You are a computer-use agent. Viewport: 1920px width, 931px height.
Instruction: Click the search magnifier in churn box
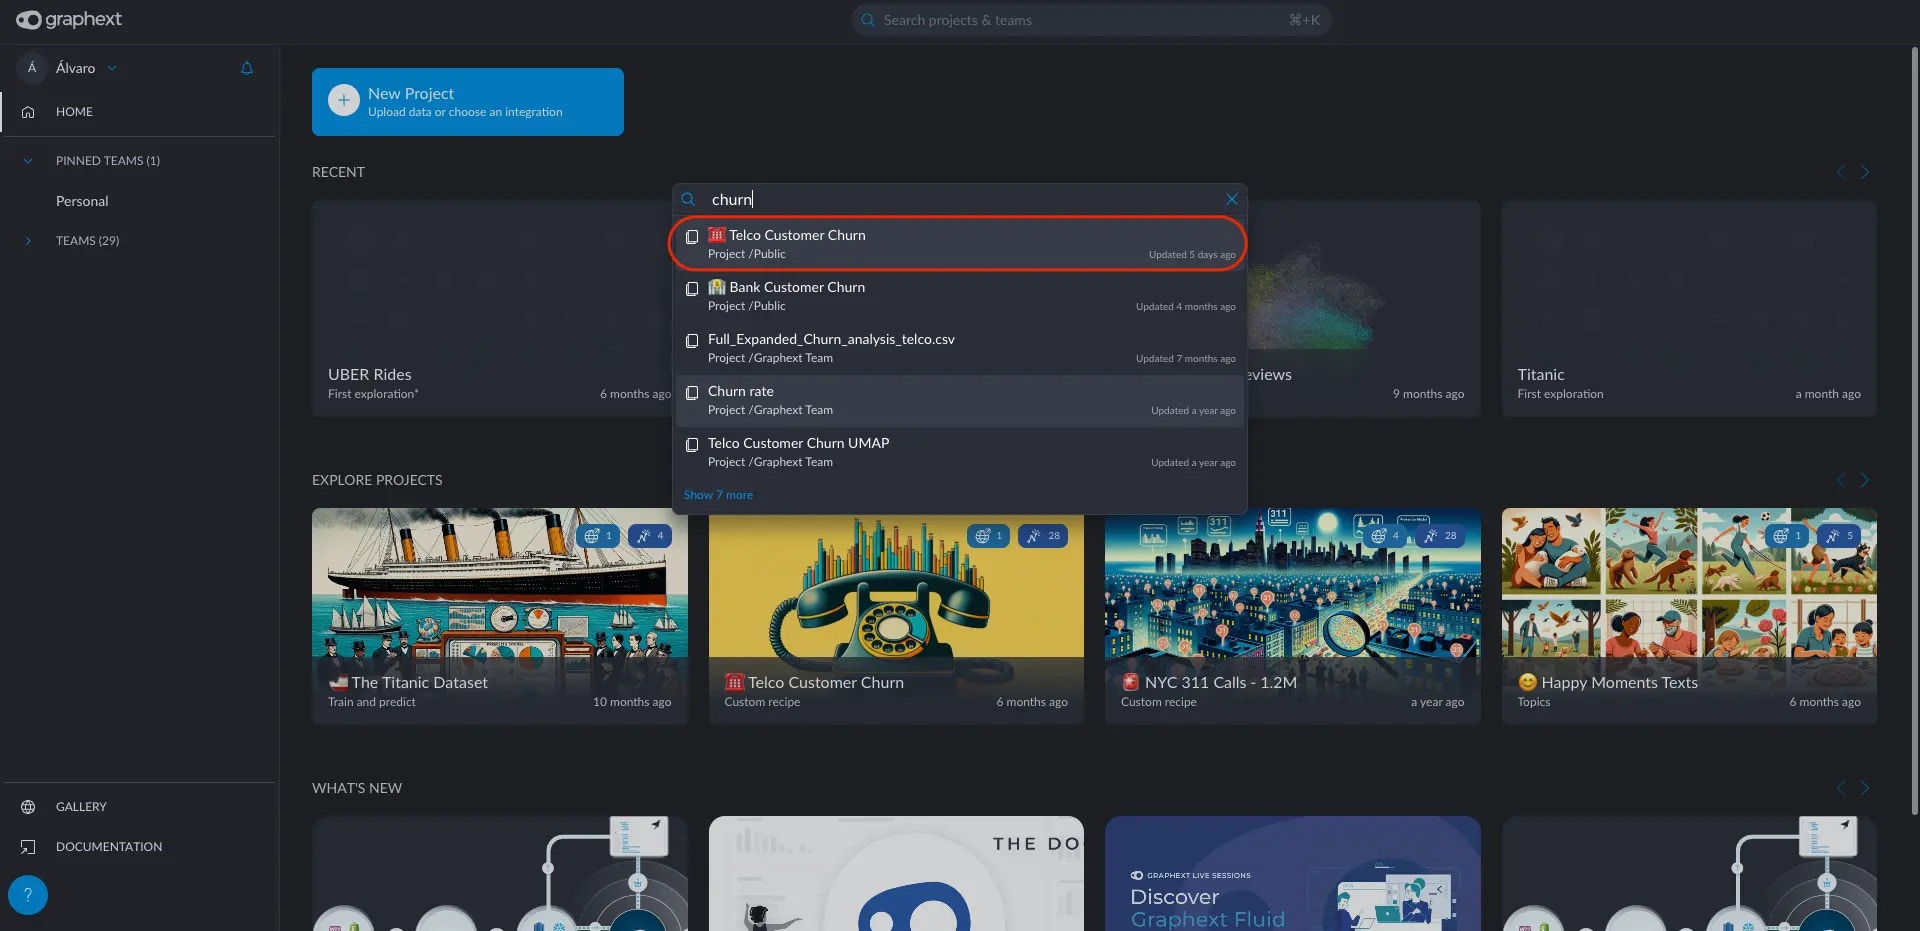pos(688,199)
